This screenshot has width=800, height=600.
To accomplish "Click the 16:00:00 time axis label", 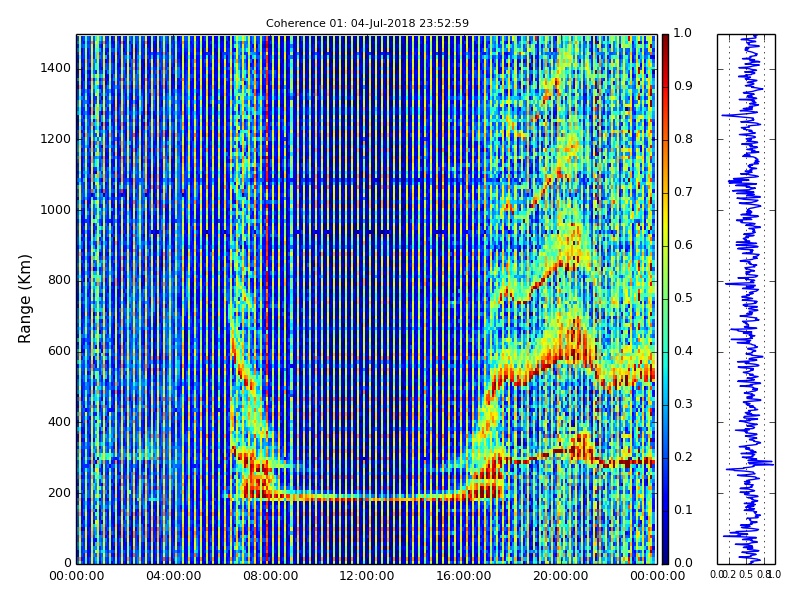I will 464,576.
